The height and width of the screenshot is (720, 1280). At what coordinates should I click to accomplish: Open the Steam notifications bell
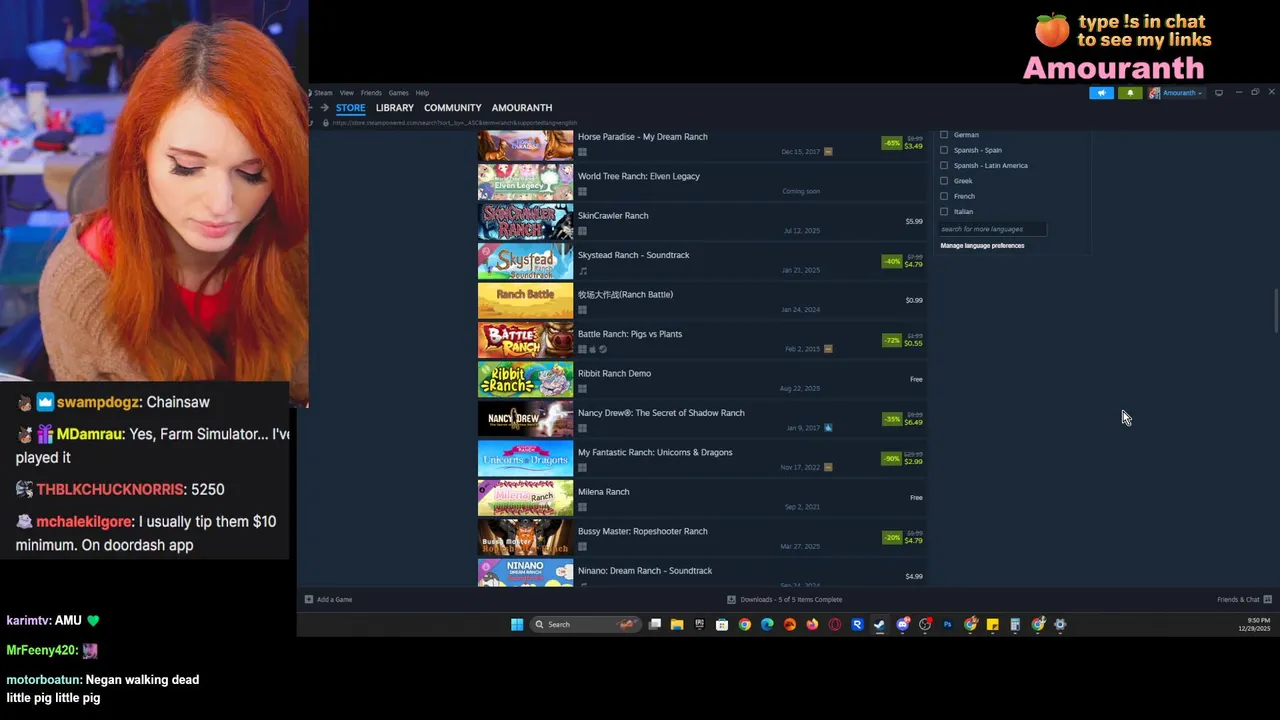[1130, 93]
